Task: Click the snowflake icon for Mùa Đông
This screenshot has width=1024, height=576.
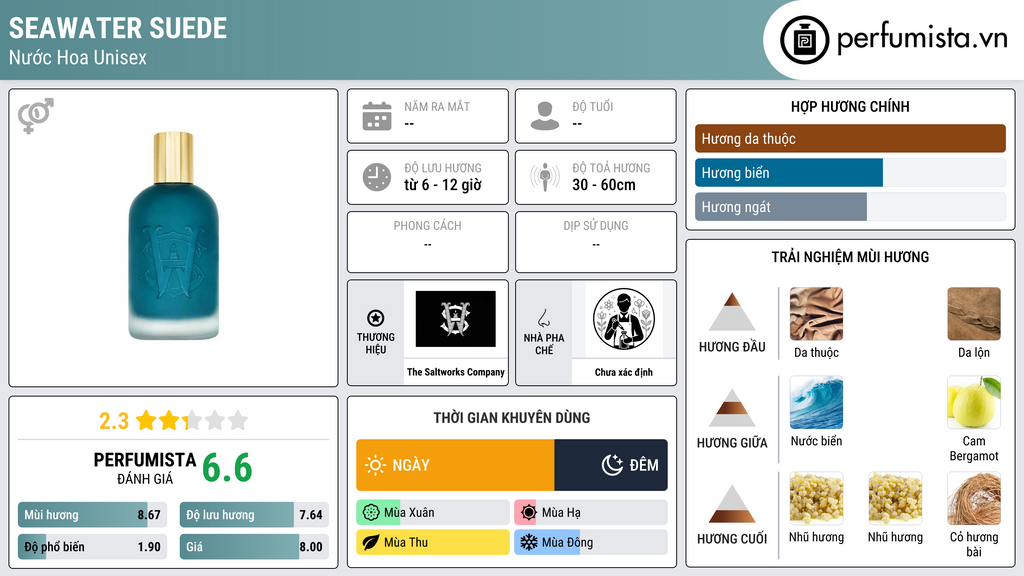Action: click(x=528, y=542)
